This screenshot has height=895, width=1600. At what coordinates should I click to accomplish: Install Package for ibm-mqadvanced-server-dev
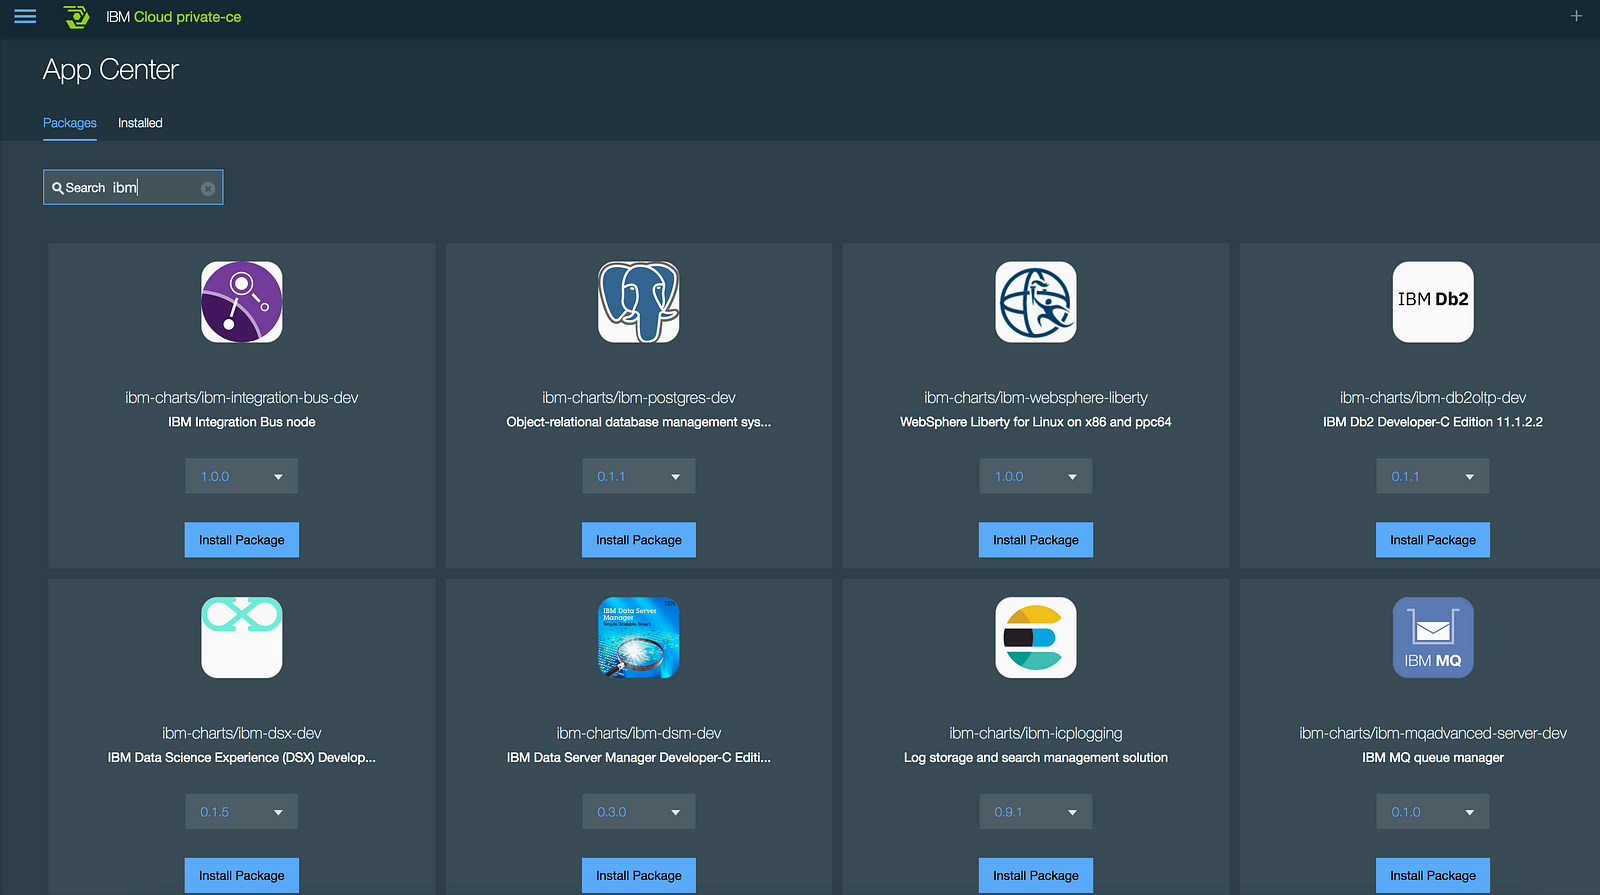(1433, 876)
